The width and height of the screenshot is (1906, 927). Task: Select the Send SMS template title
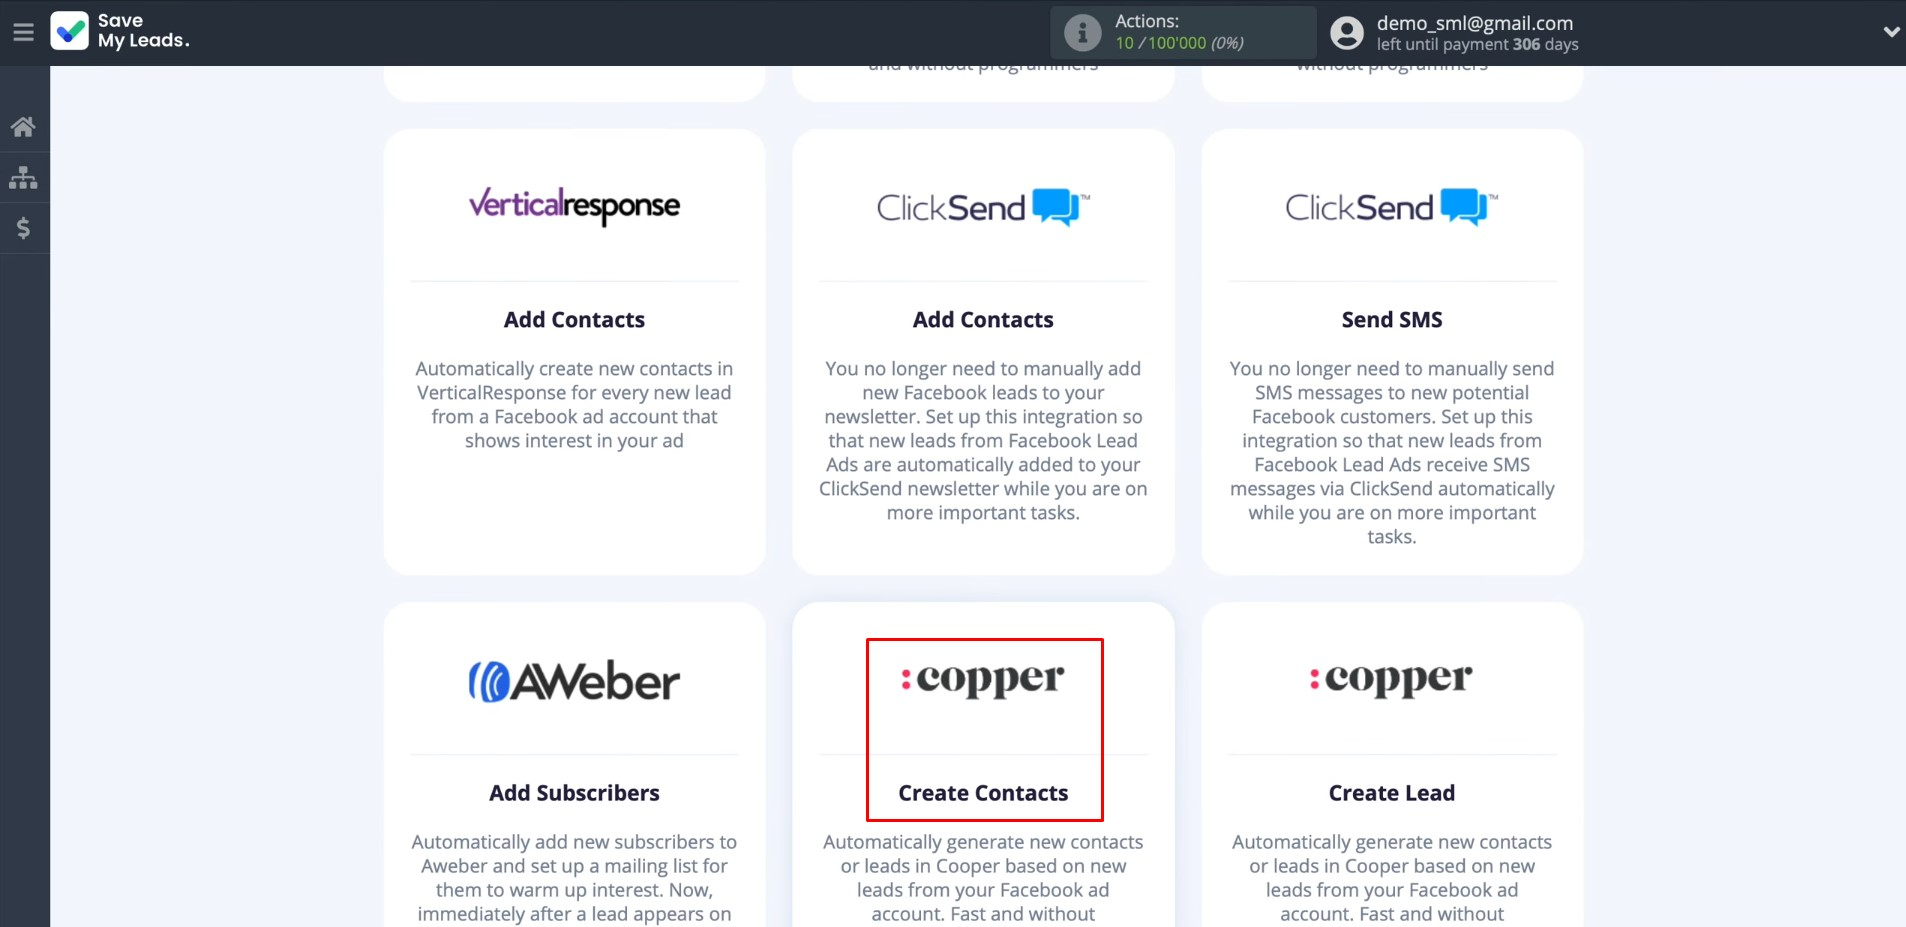[1392, 320]
